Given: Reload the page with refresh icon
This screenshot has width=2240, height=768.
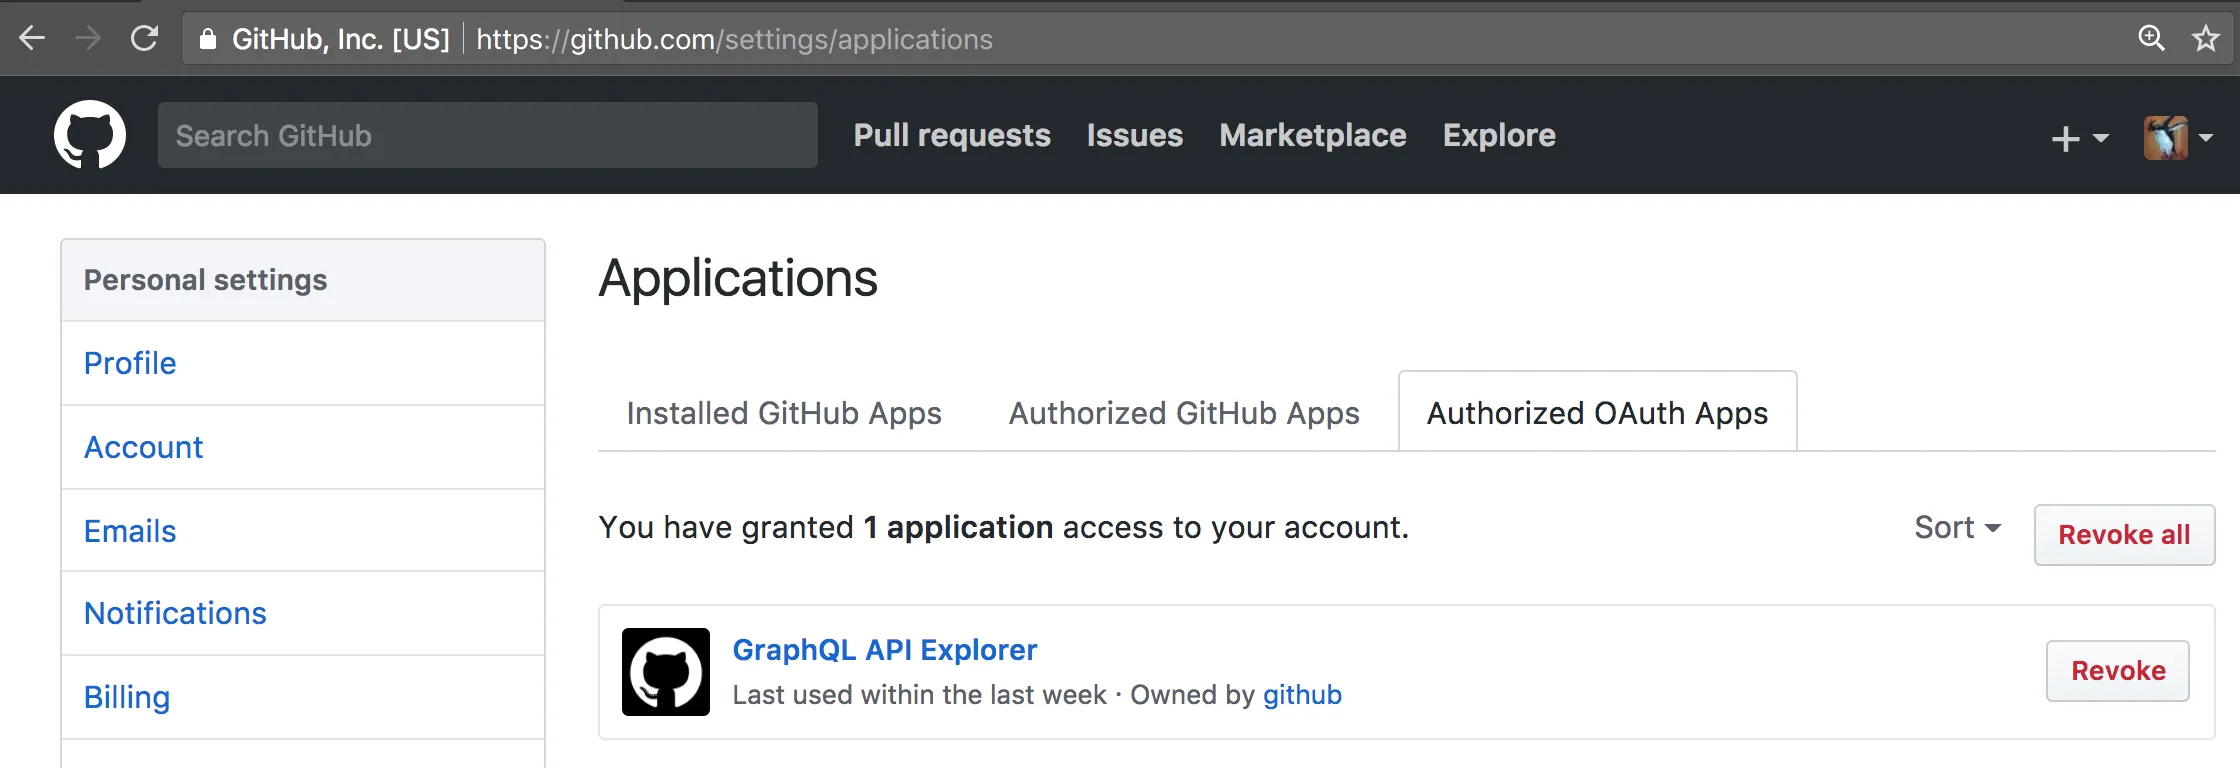Looking at the screenshot, I should tap(145, 39).
